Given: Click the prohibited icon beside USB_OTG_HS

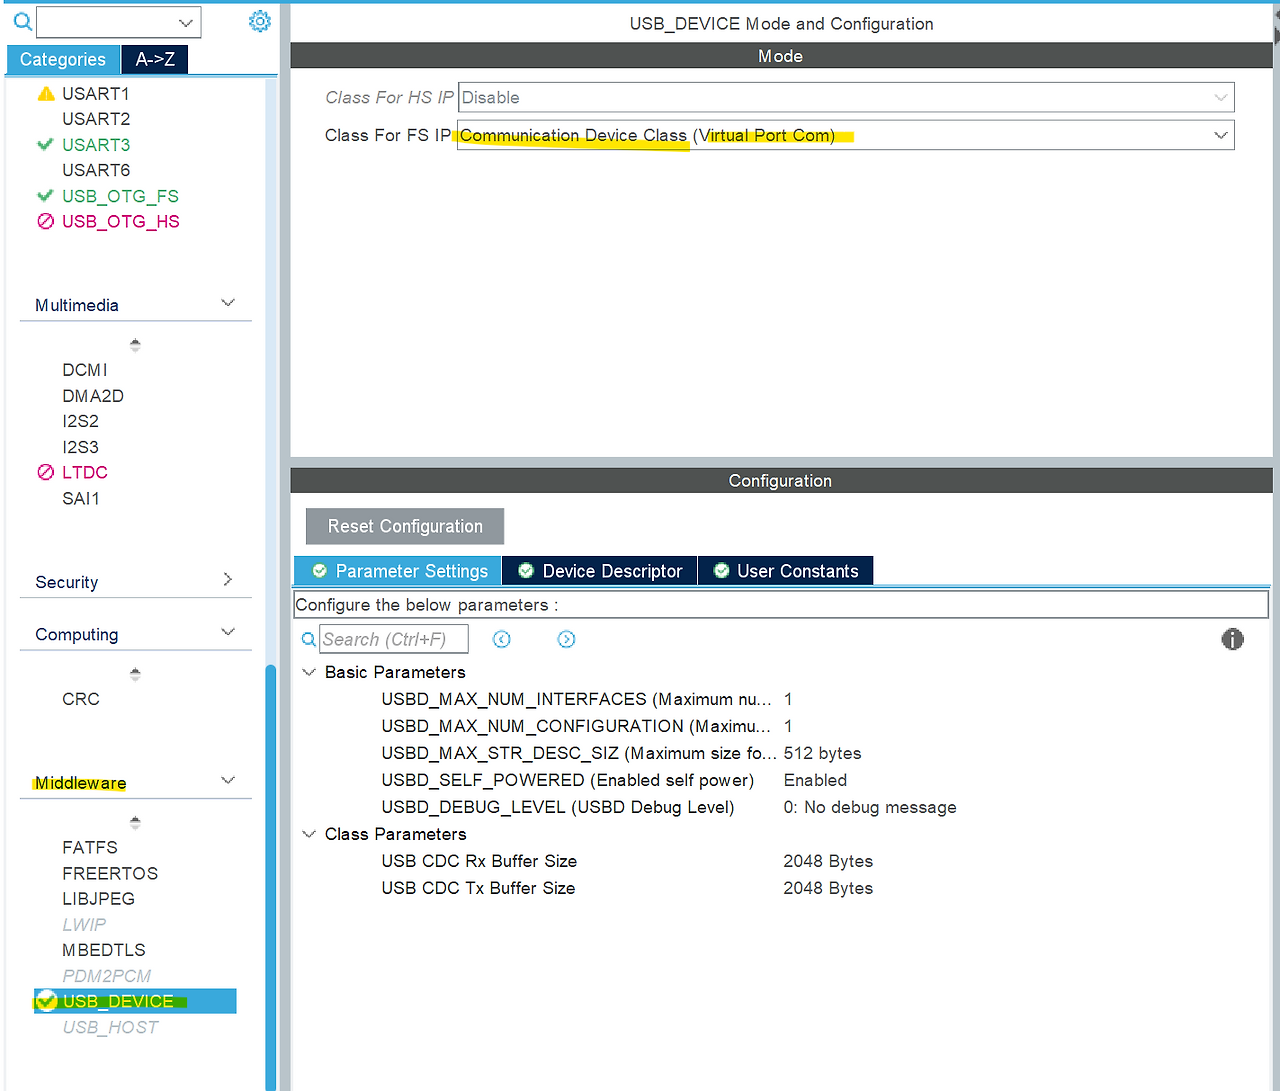Looking at the screenshot, I should pyautogui.click(x=45, y=221).
